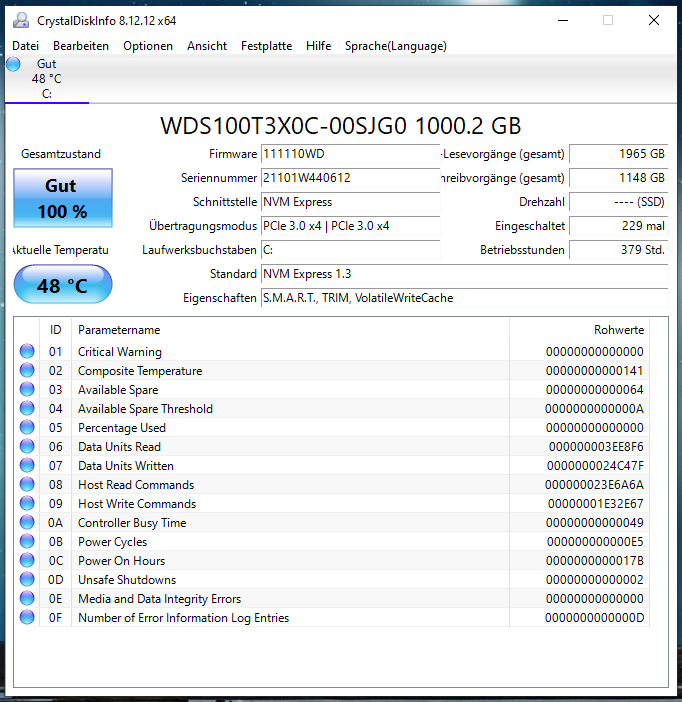
Task: Select the C: drive status orb icon
Action: [13, 64]
